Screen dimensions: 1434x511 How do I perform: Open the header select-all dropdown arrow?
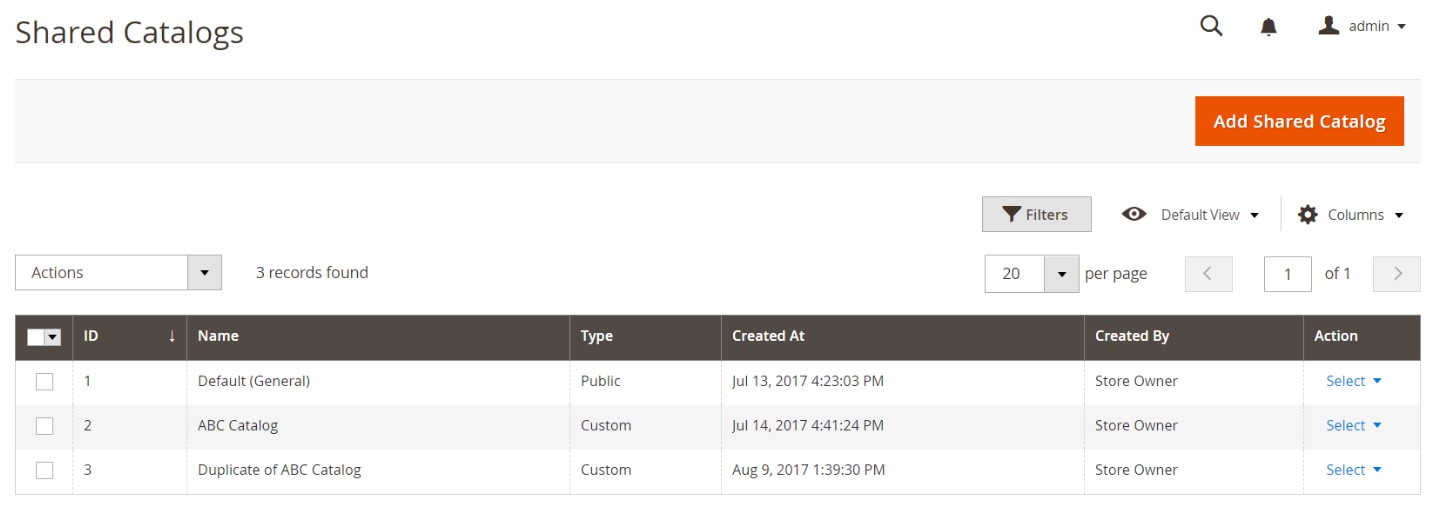(x=53, y=337)
